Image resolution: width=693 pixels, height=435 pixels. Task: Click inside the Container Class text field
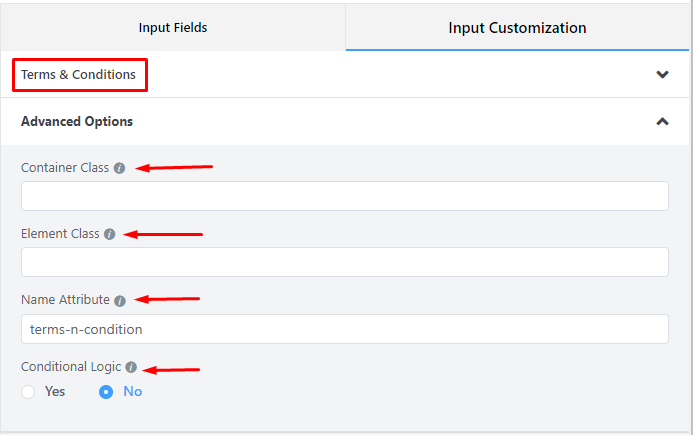pos(344,196)
